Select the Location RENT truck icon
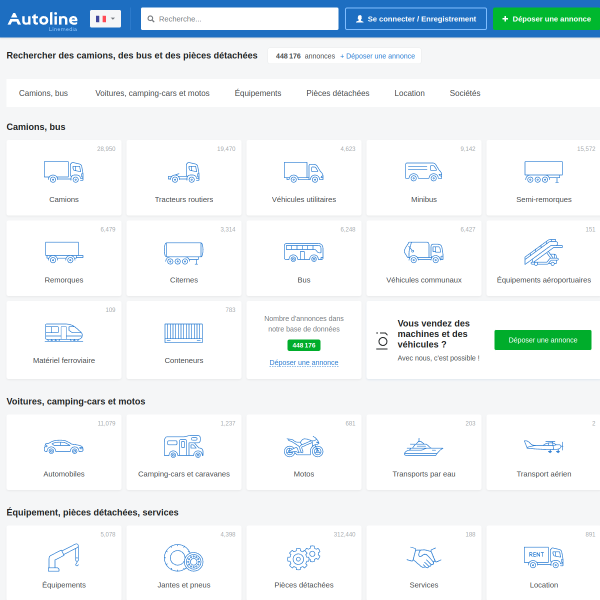Image resolution: width=600 pixels, height=600 pixels. point(543,557)
